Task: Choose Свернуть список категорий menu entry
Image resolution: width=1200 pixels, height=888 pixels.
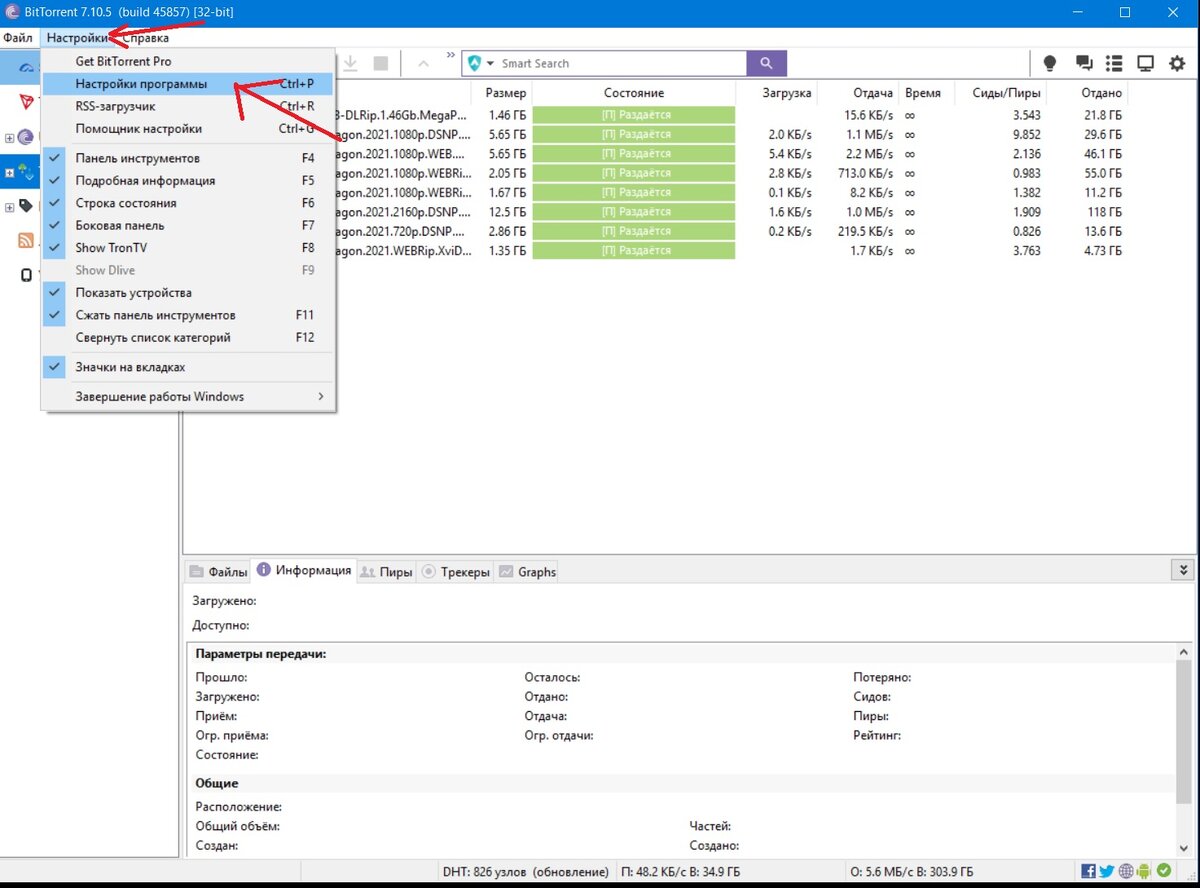Action: tap(188, 337)
